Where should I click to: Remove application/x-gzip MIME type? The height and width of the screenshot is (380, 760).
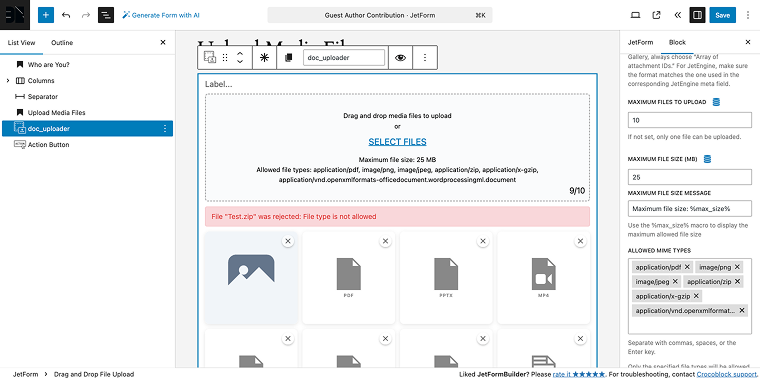pyautogui.click(x=696, y=296)
